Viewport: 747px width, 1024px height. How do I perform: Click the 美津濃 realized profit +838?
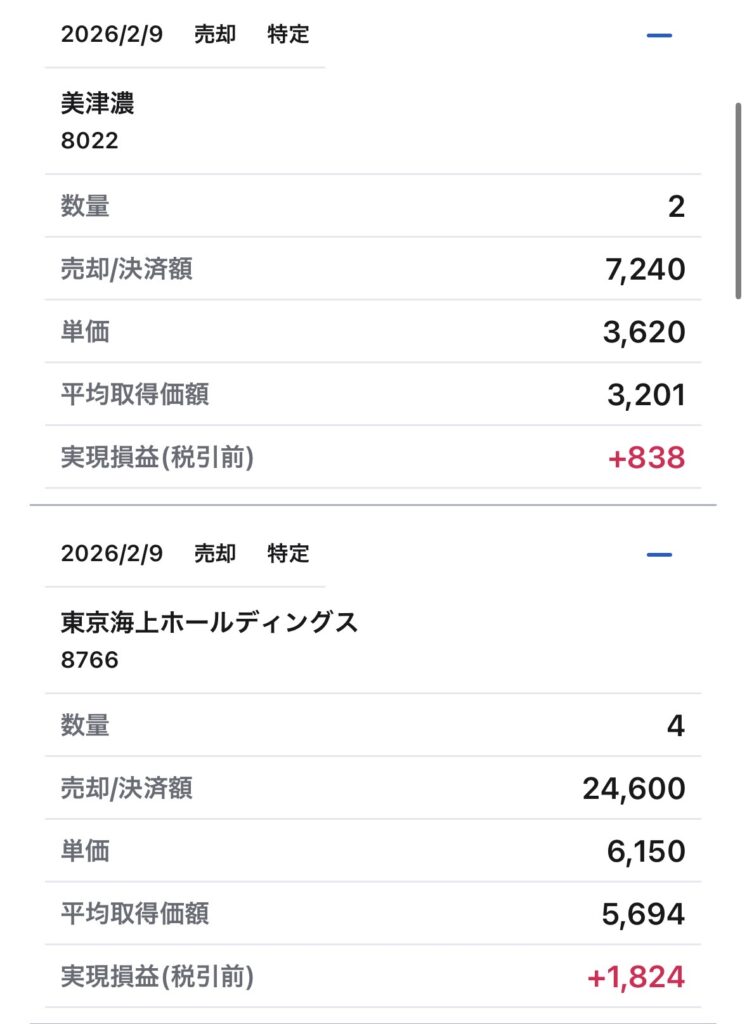click(x=646, y=458)
